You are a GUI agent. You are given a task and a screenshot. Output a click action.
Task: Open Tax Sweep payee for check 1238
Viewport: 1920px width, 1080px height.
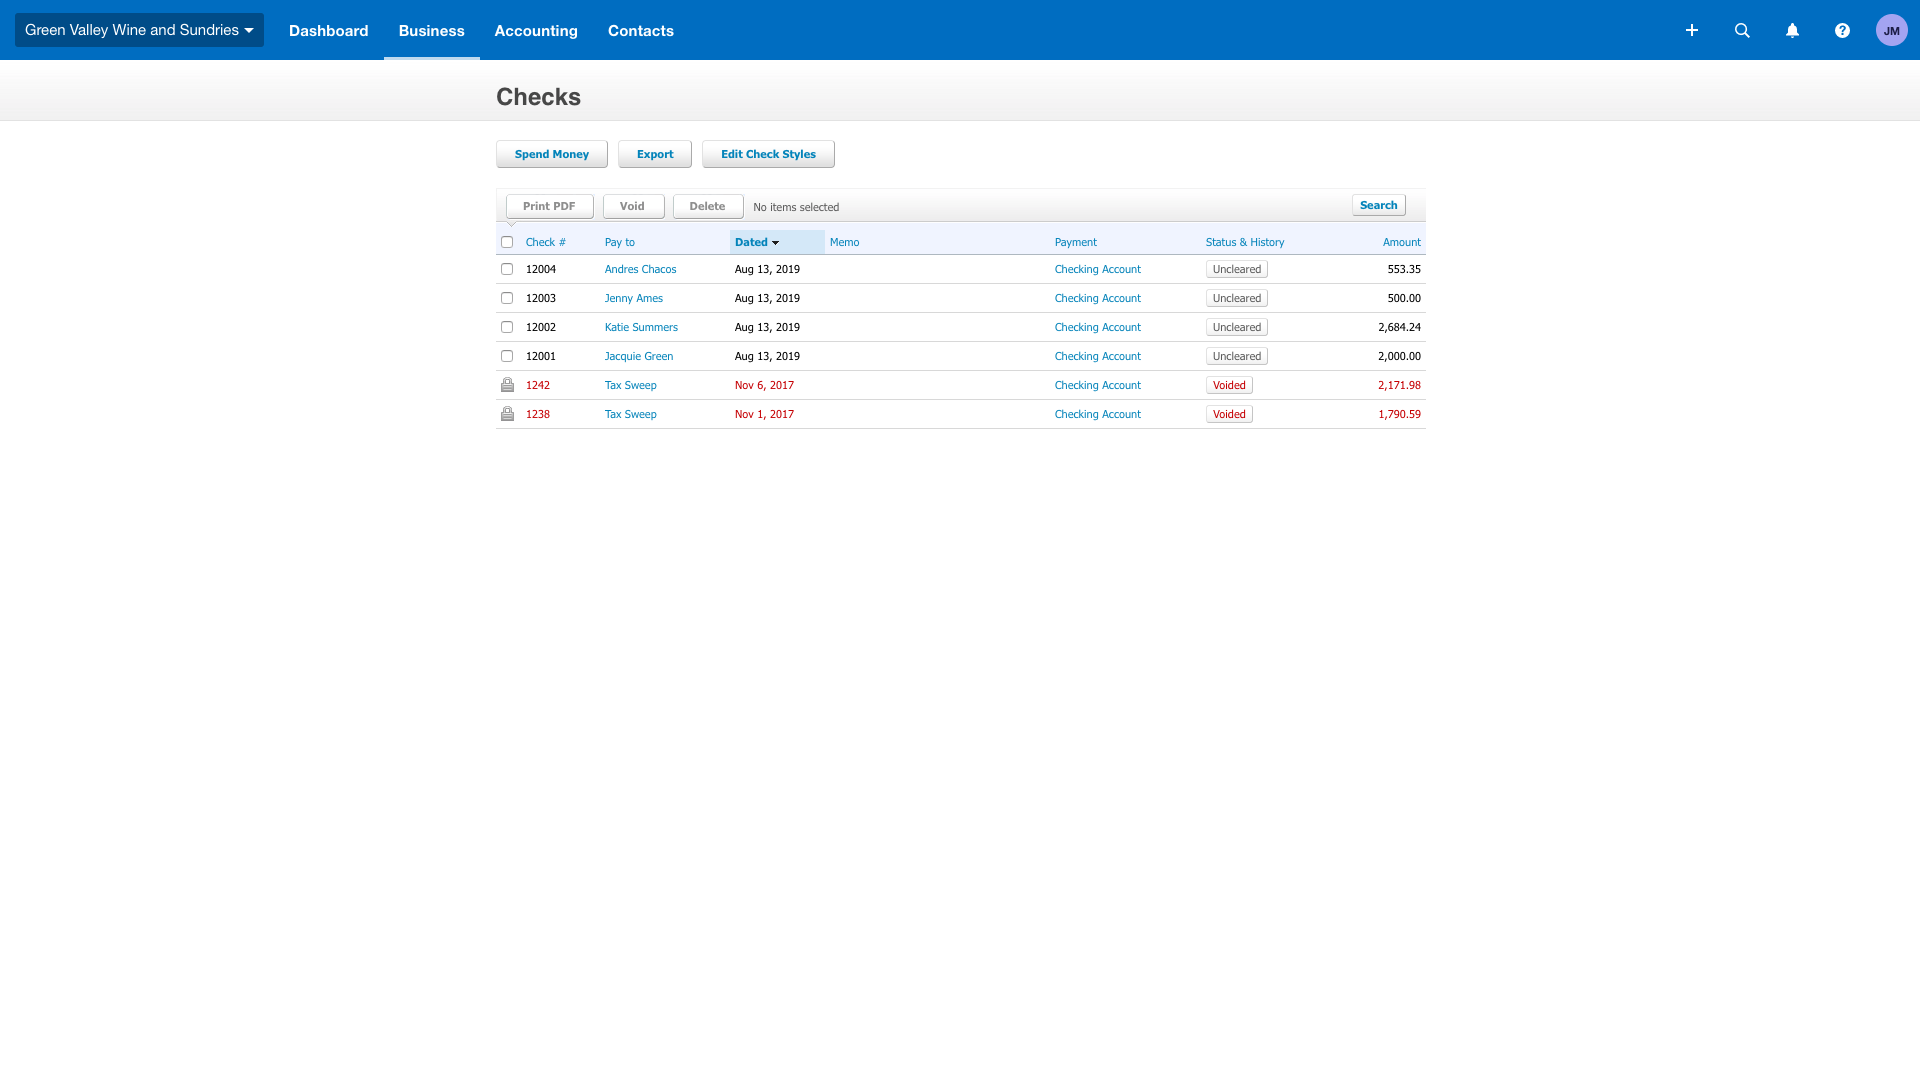click(631, 414)
